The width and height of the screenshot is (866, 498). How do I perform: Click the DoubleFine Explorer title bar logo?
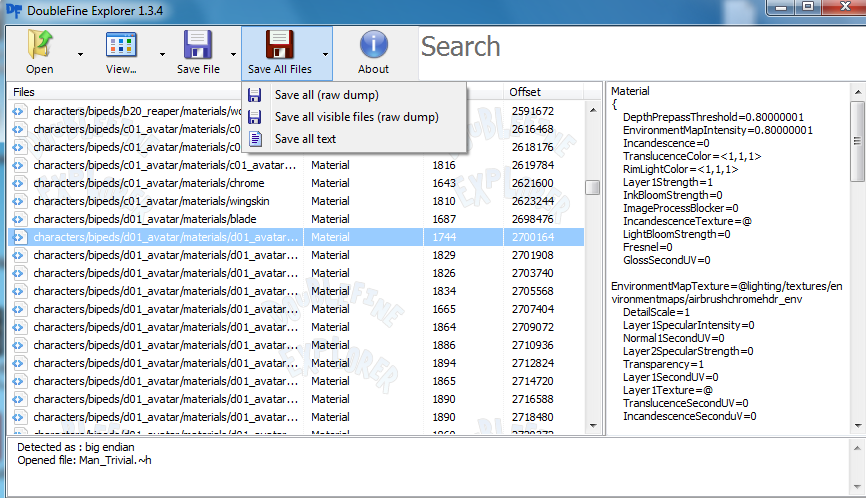coord(14,10)
